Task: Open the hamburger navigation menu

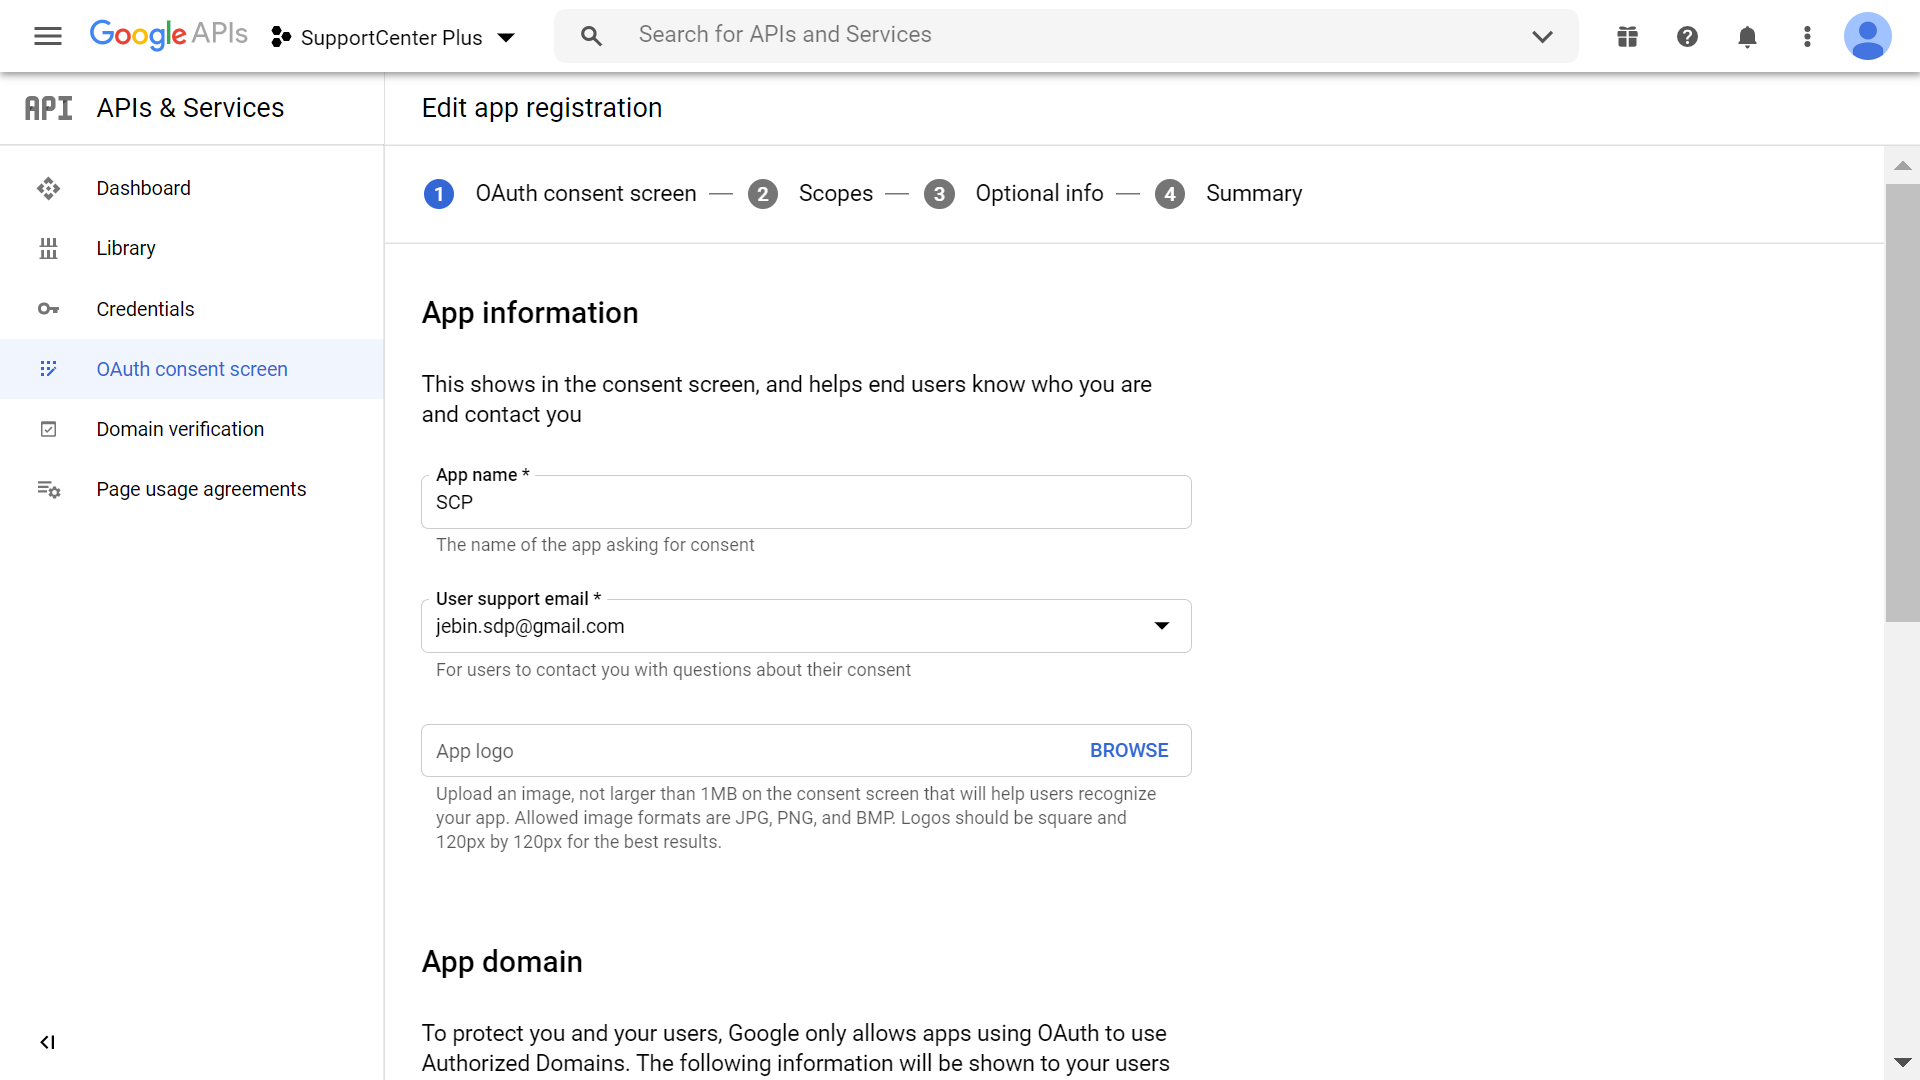Action: tap(47, 37)
